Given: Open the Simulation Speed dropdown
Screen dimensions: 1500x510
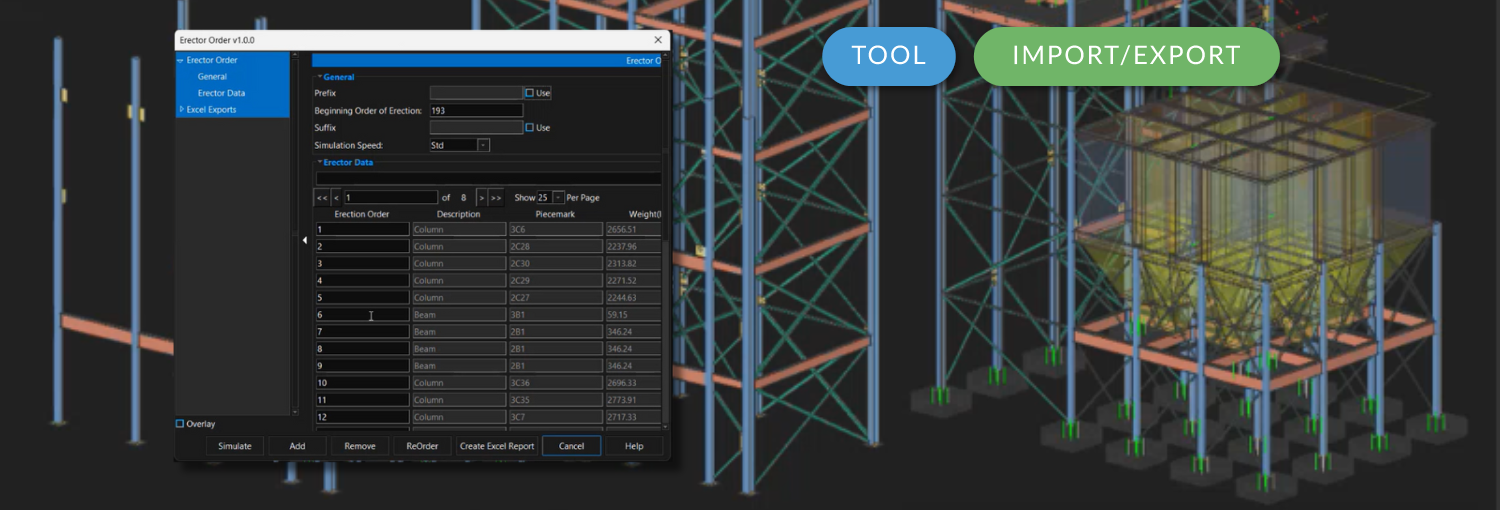Looking at the screenshot, I should 483,145.
